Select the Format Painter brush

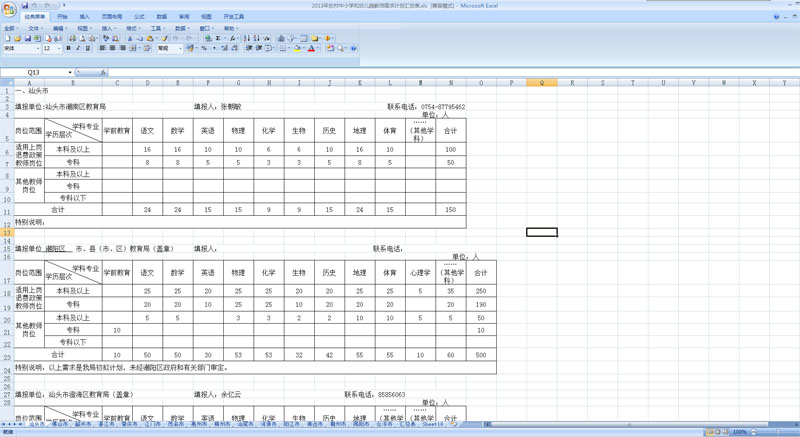tap(164, 38)
